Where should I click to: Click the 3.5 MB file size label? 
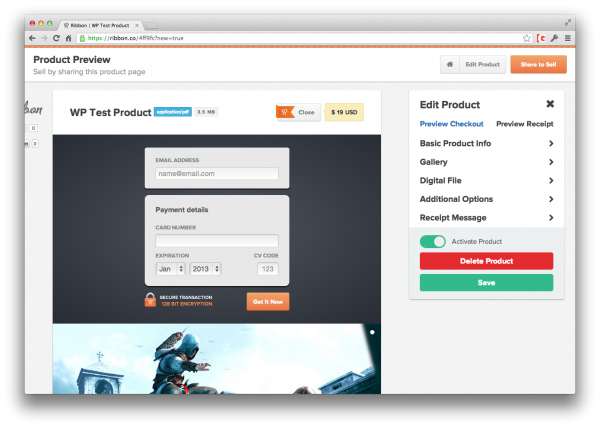[206, 112]
